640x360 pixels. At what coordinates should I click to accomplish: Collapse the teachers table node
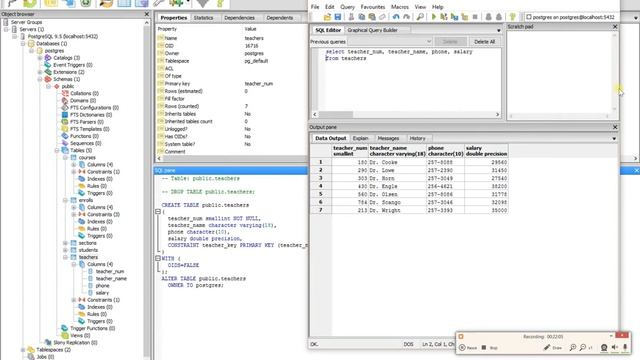point(65,257)
